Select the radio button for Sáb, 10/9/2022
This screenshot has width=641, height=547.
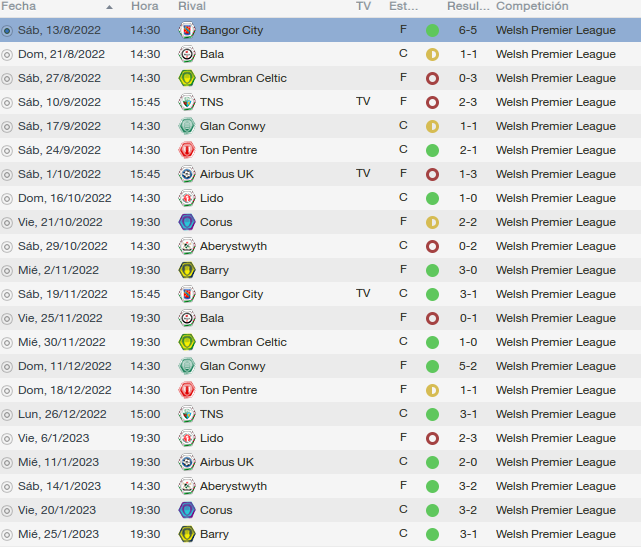click(7, 102)
